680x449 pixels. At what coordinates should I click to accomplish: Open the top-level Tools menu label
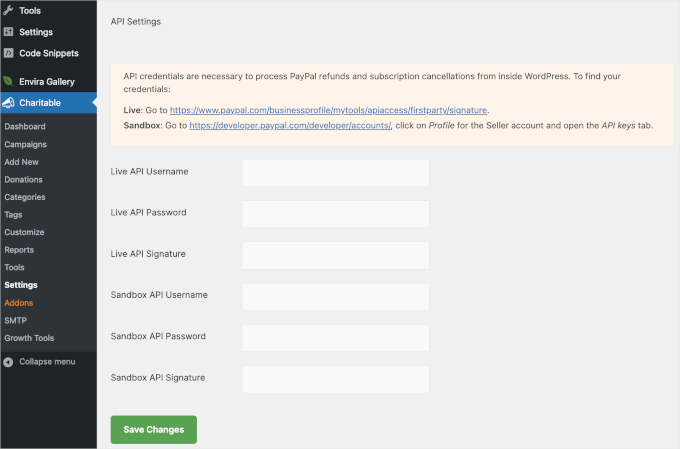[x=30, y=10]
